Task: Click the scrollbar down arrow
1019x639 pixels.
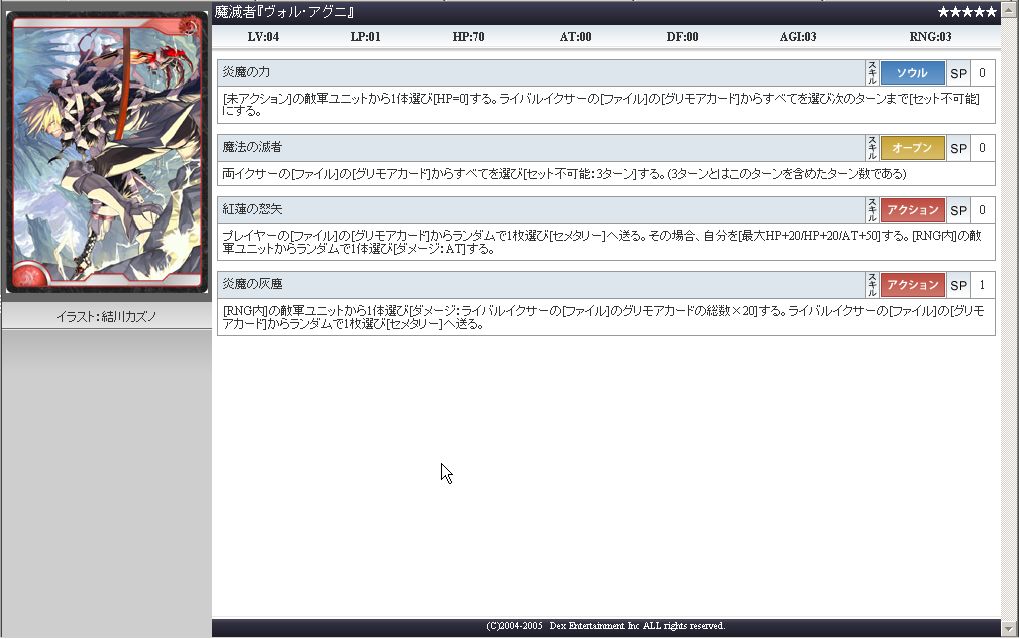Action: (x=1010, y=629)
